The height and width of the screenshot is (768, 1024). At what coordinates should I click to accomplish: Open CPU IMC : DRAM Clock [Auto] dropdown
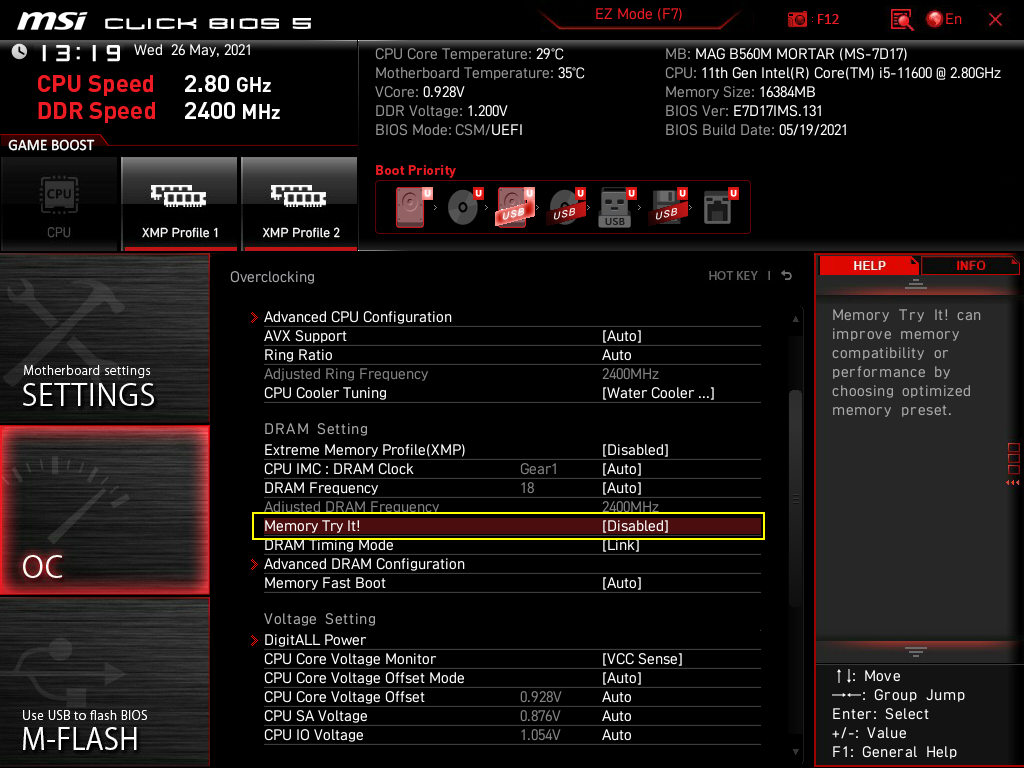pyautogui.click(x=622, y=469)
